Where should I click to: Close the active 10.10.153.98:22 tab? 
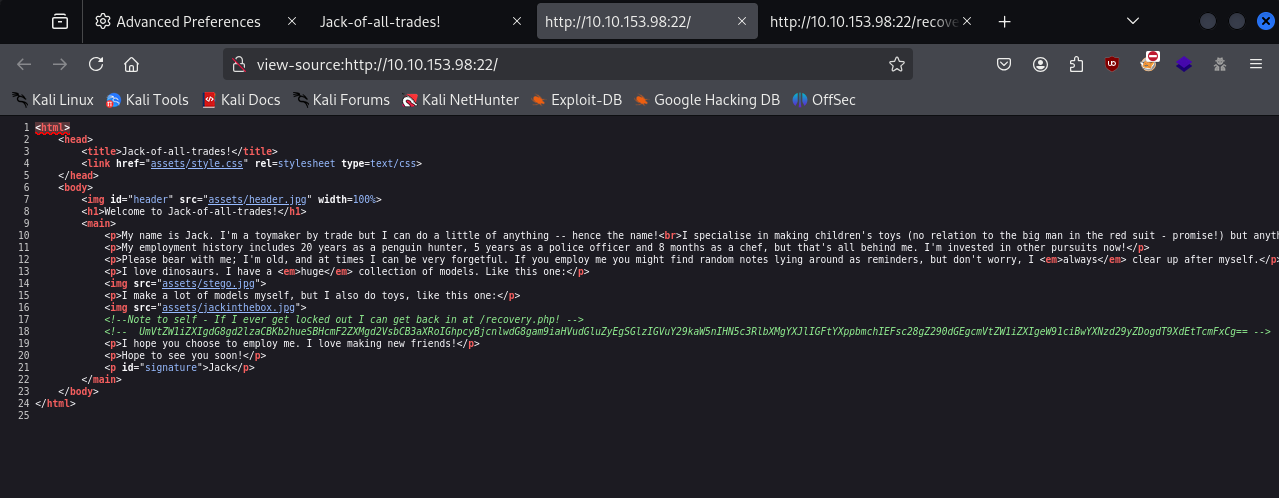(741, 22)
